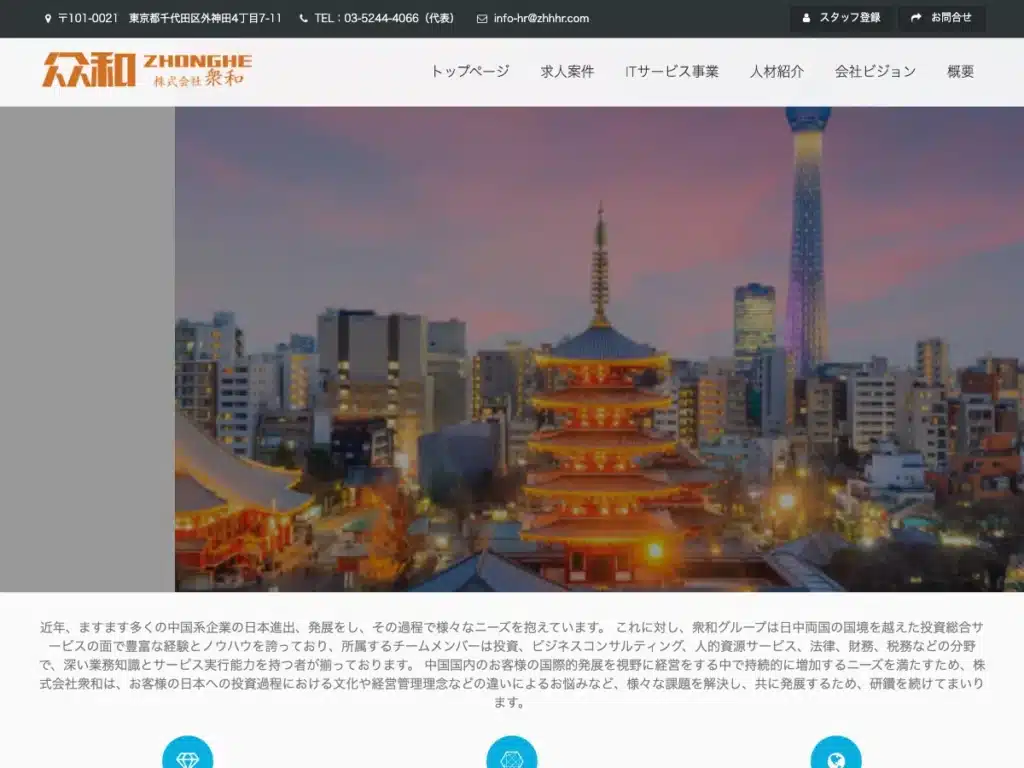Click the phone icon next to TEL
The height and width of the screenshot is (768, 1024).
[x=304, y=18]
